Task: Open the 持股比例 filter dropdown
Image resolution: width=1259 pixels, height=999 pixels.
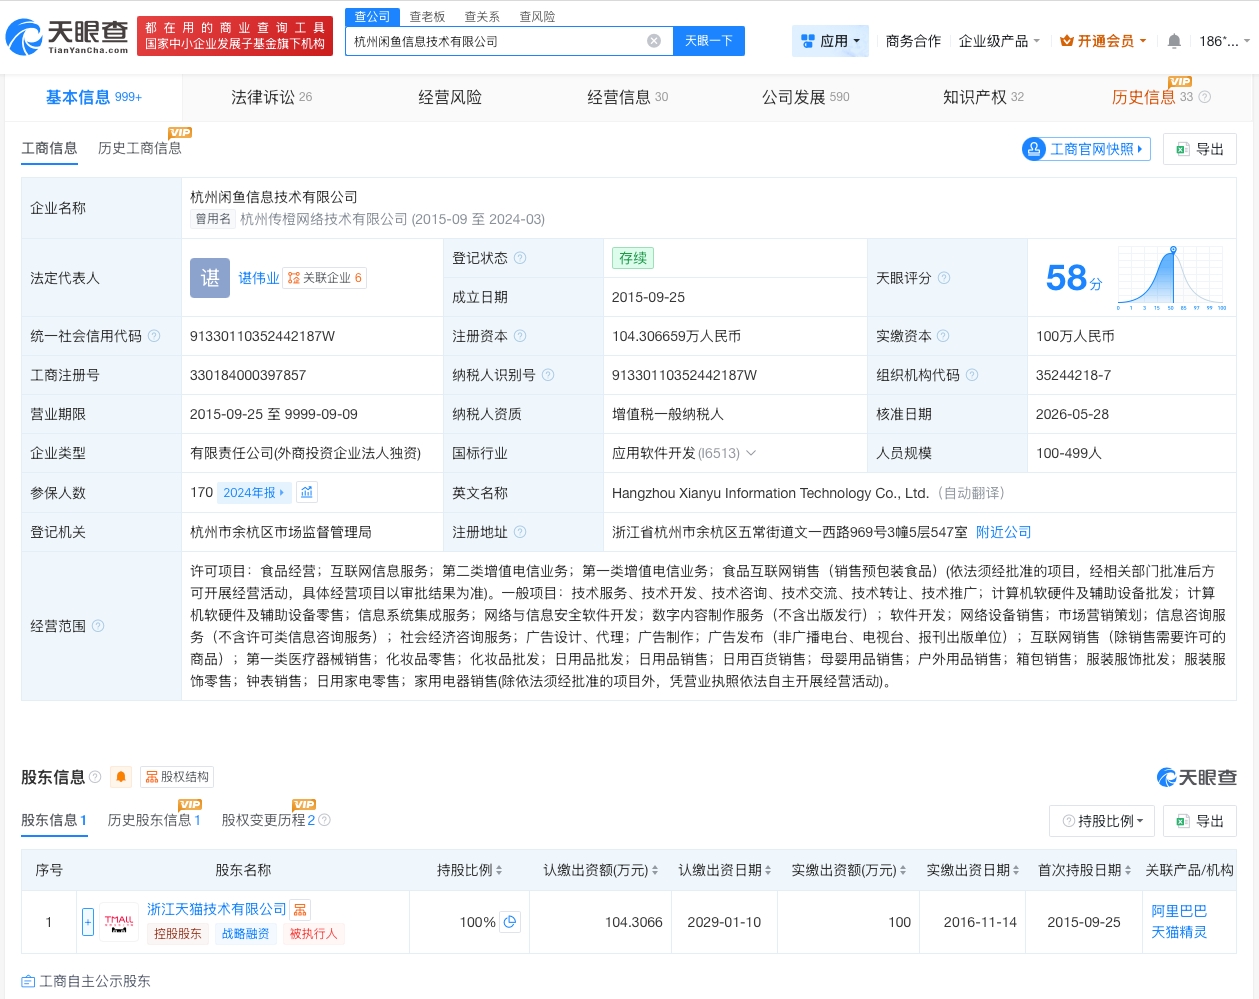Action: [1103, 821]
